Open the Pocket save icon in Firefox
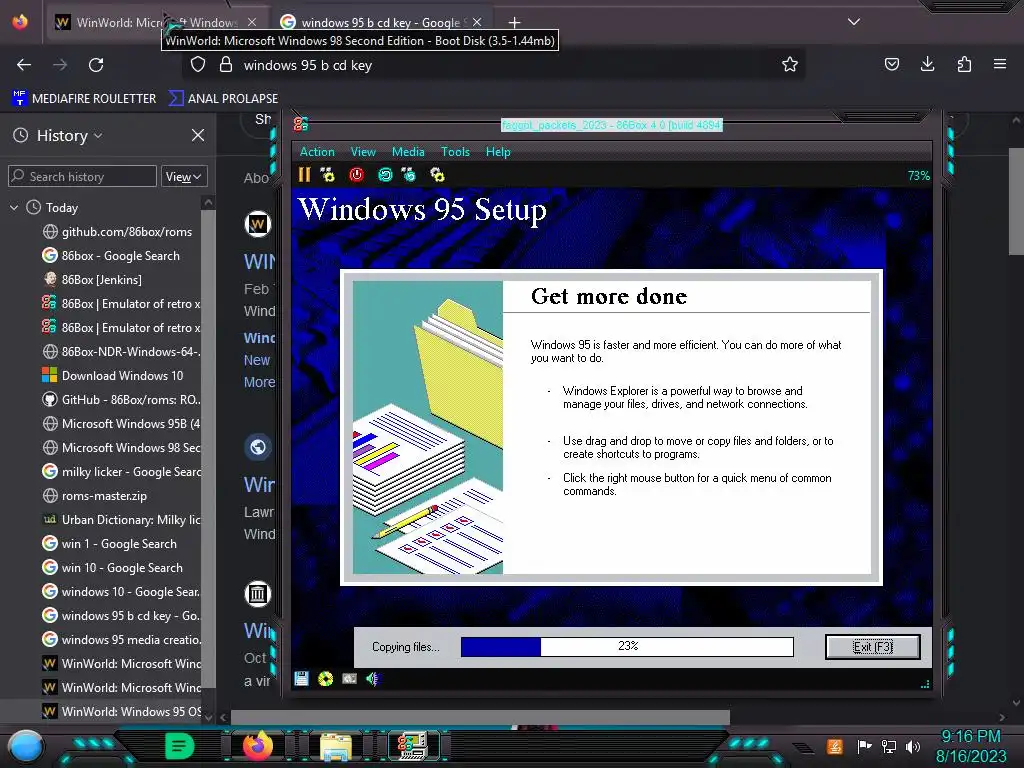This screenshot has width=1024, height=768. (x=891, y=64)
